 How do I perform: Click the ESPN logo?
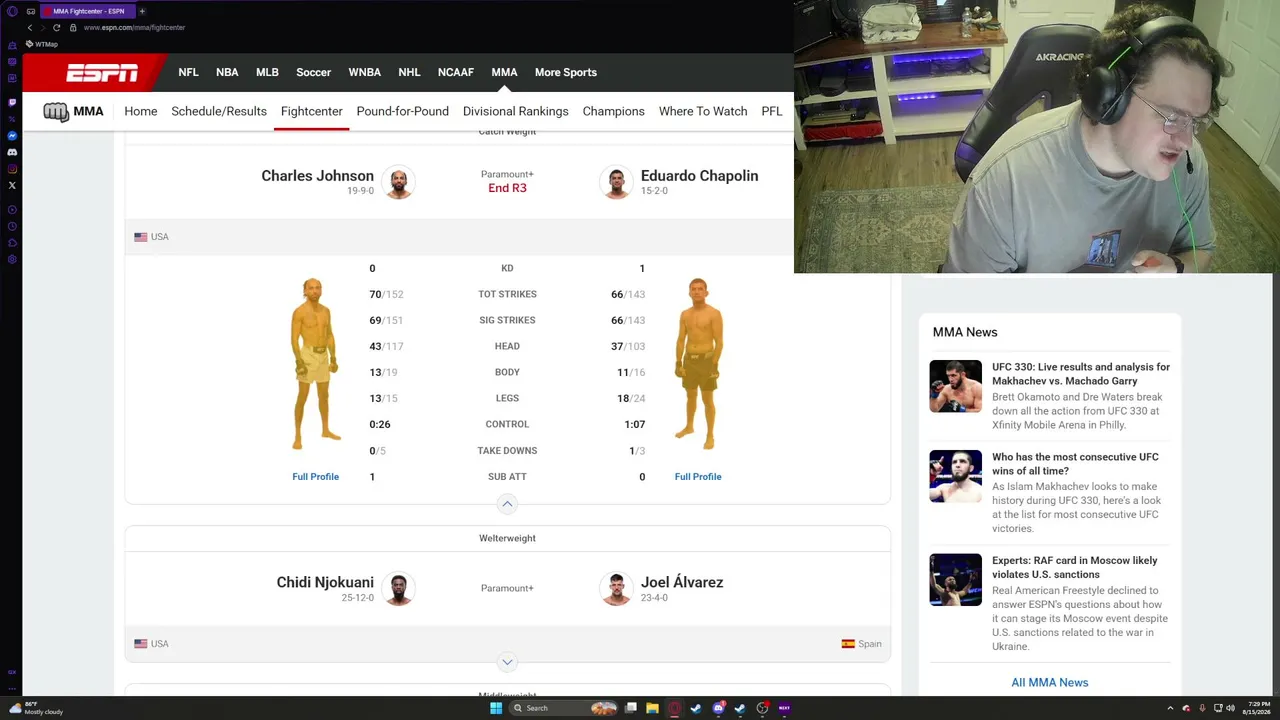[102, 72]
